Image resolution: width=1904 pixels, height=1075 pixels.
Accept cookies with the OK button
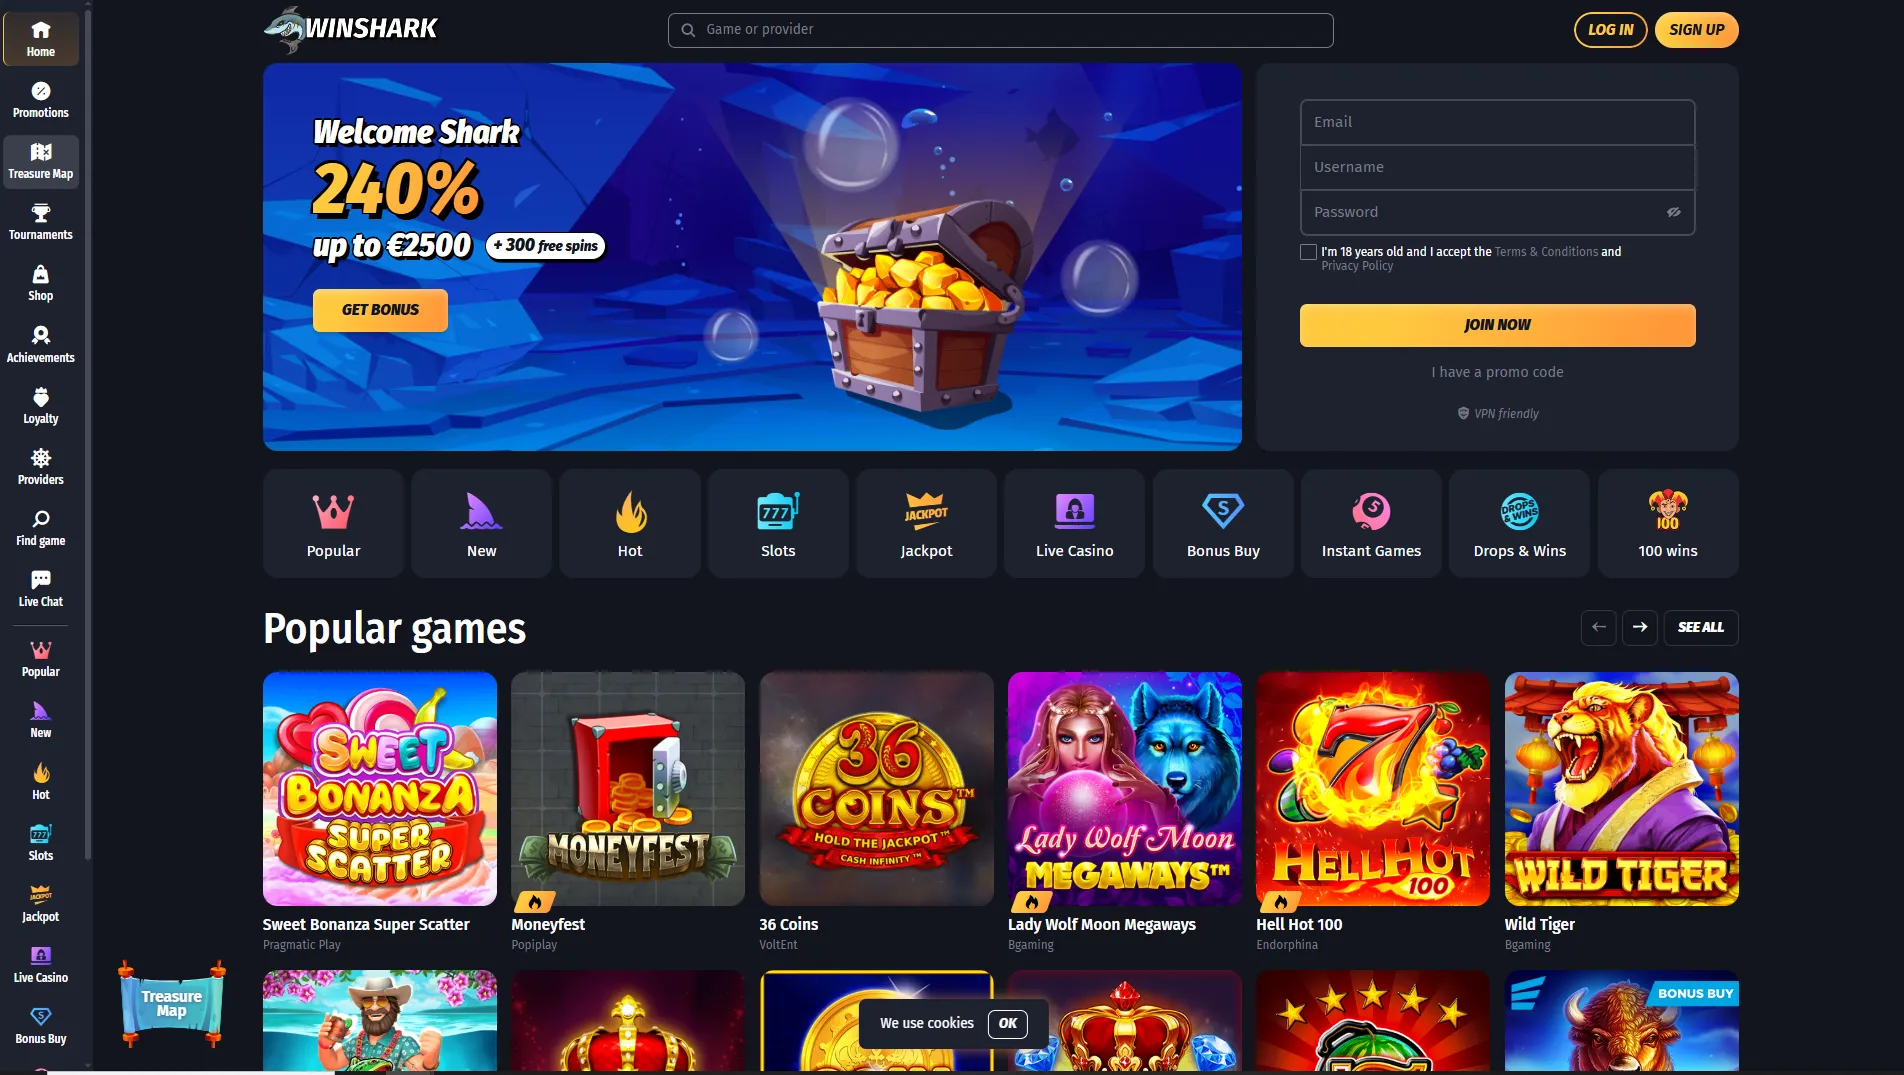click(1008, 1023)
